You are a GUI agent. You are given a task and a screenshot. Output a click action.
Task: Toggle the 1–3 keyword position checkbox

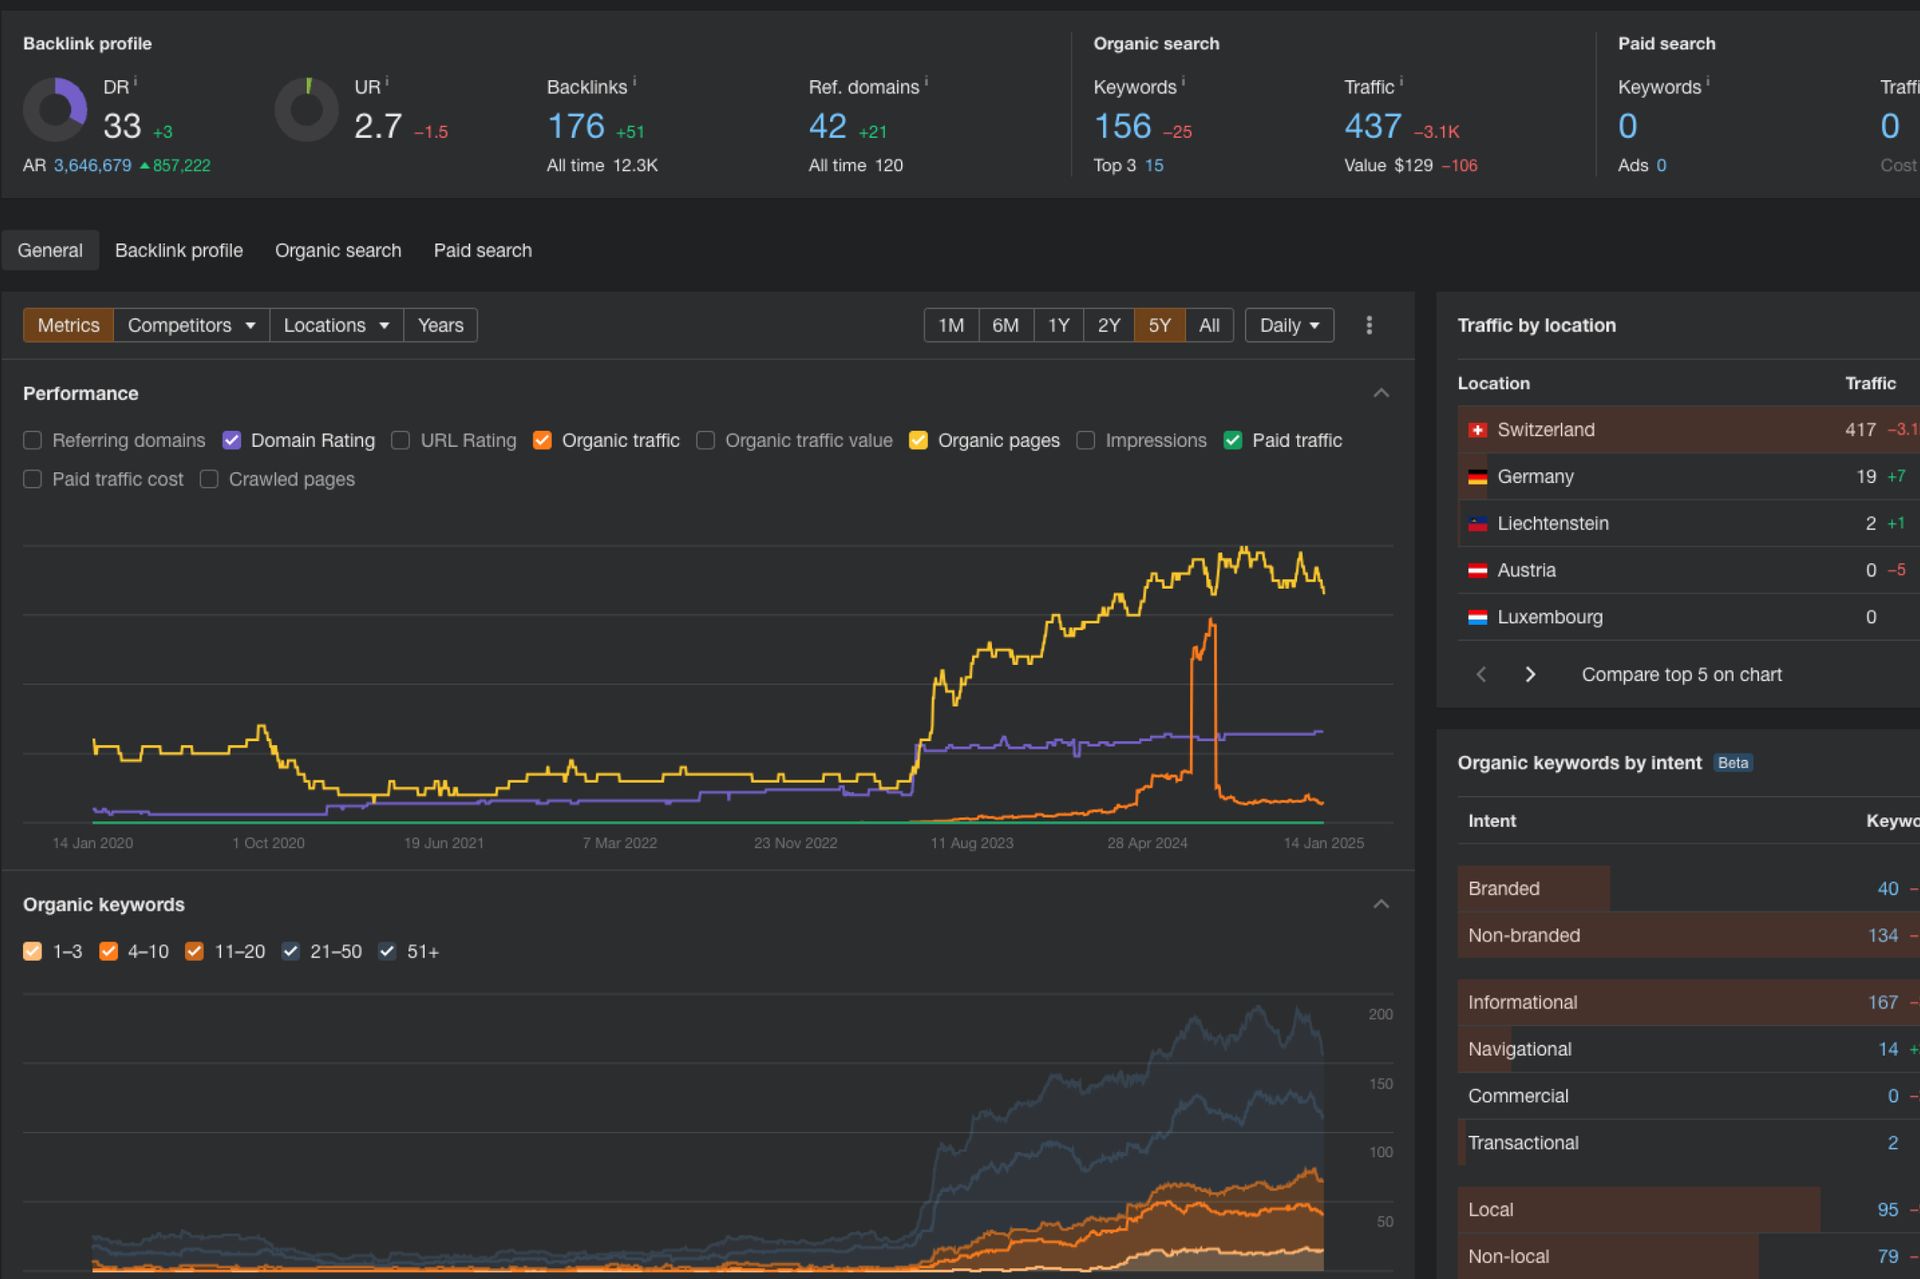33,951
